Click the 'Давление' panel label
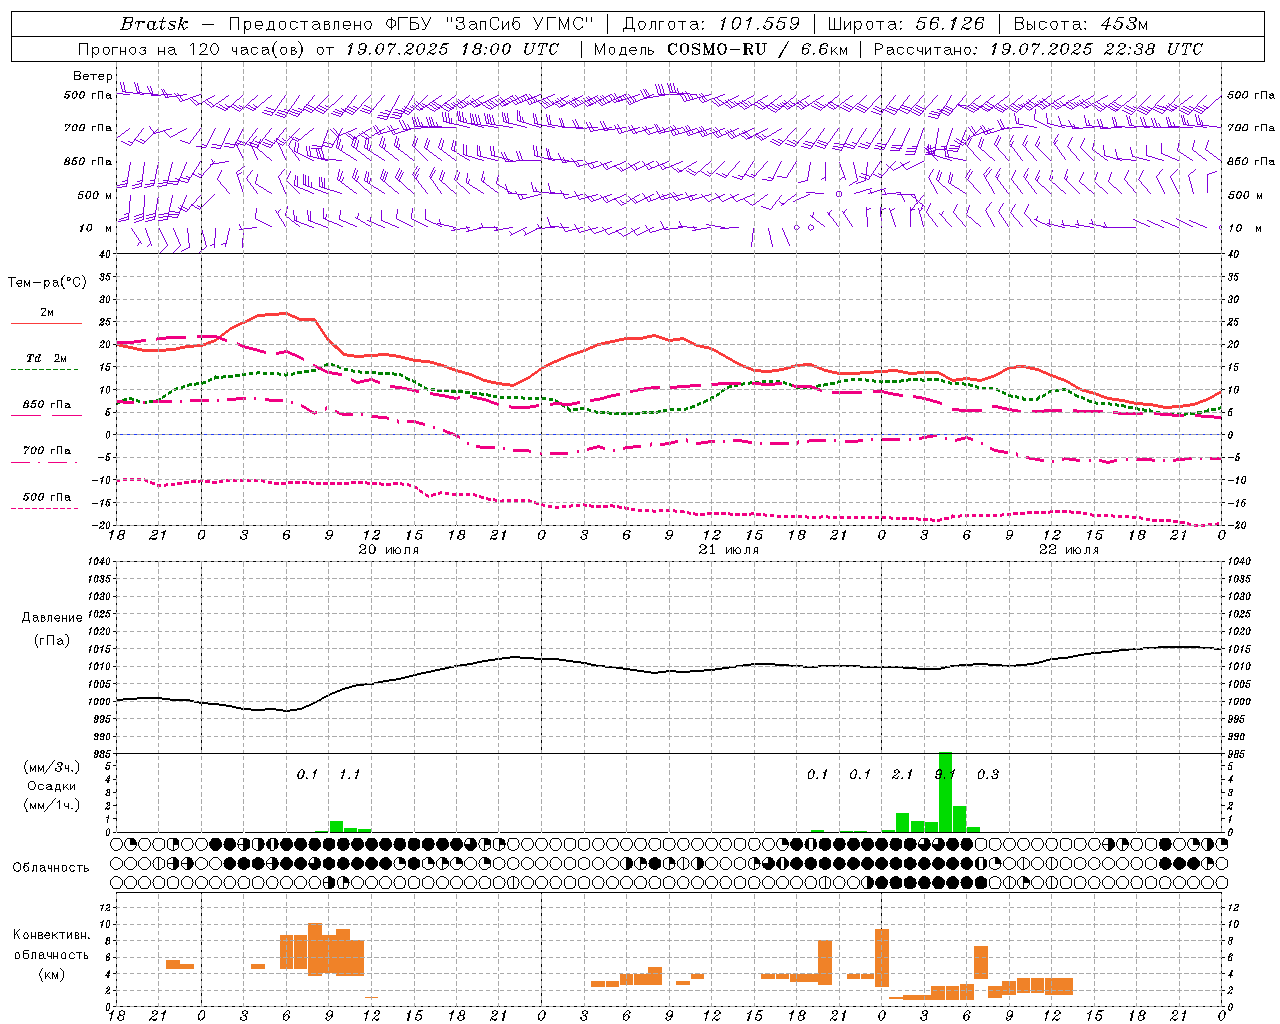 tap(52, 618)
